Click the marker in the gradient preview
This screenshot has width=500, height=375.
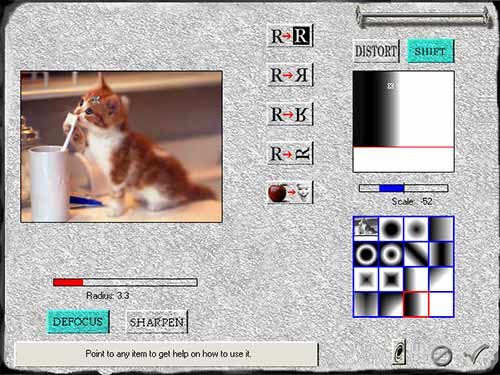pos(391,86)
